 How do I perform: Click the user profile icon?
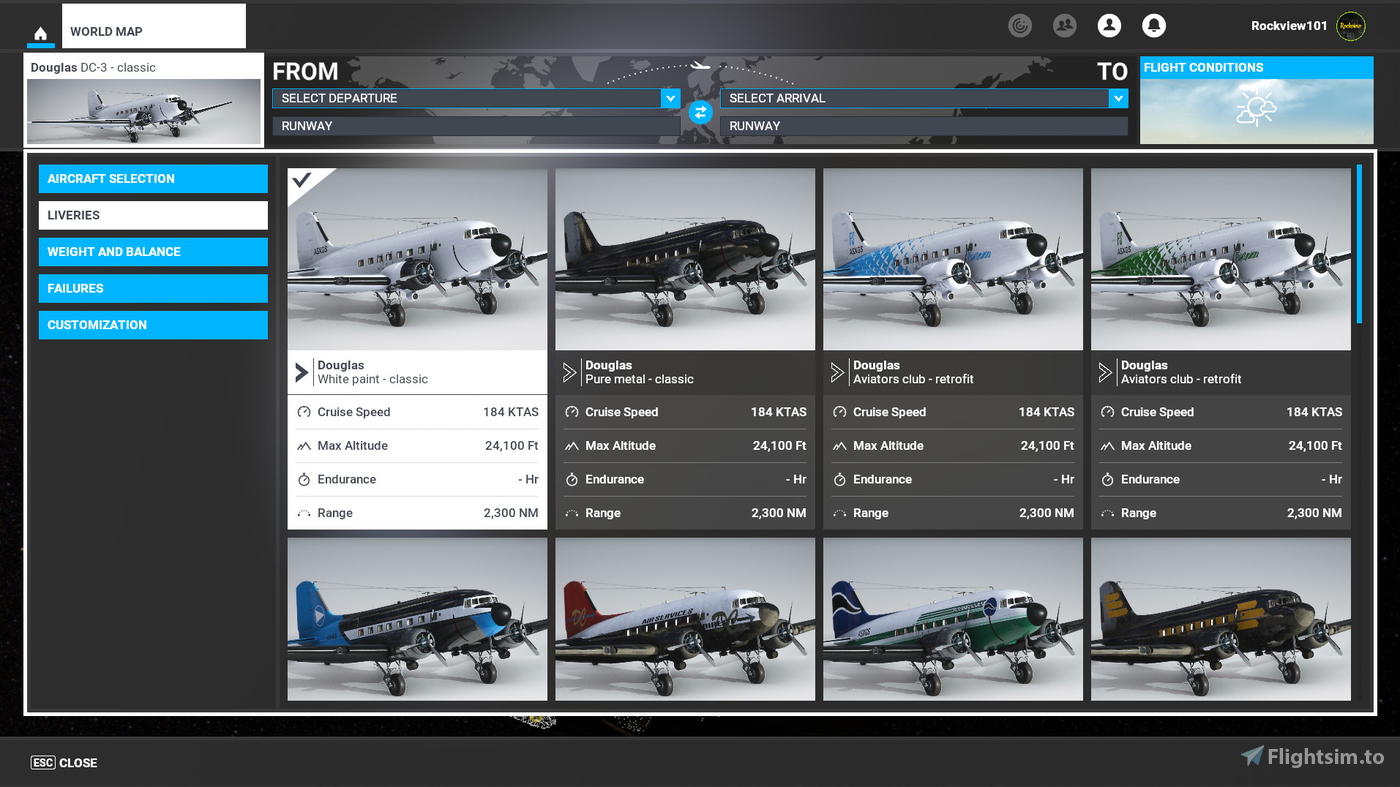1109,25
